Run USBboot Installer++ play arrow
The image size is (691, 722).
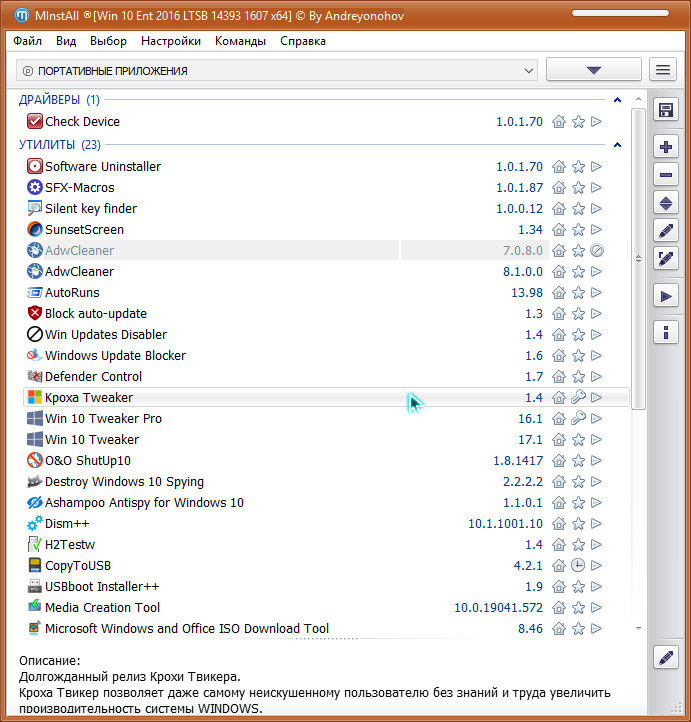(597, 587)
